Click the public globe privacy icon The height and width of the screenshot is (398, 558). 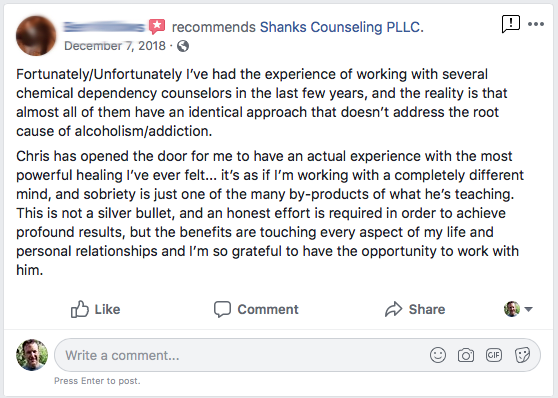coord(183,46)
